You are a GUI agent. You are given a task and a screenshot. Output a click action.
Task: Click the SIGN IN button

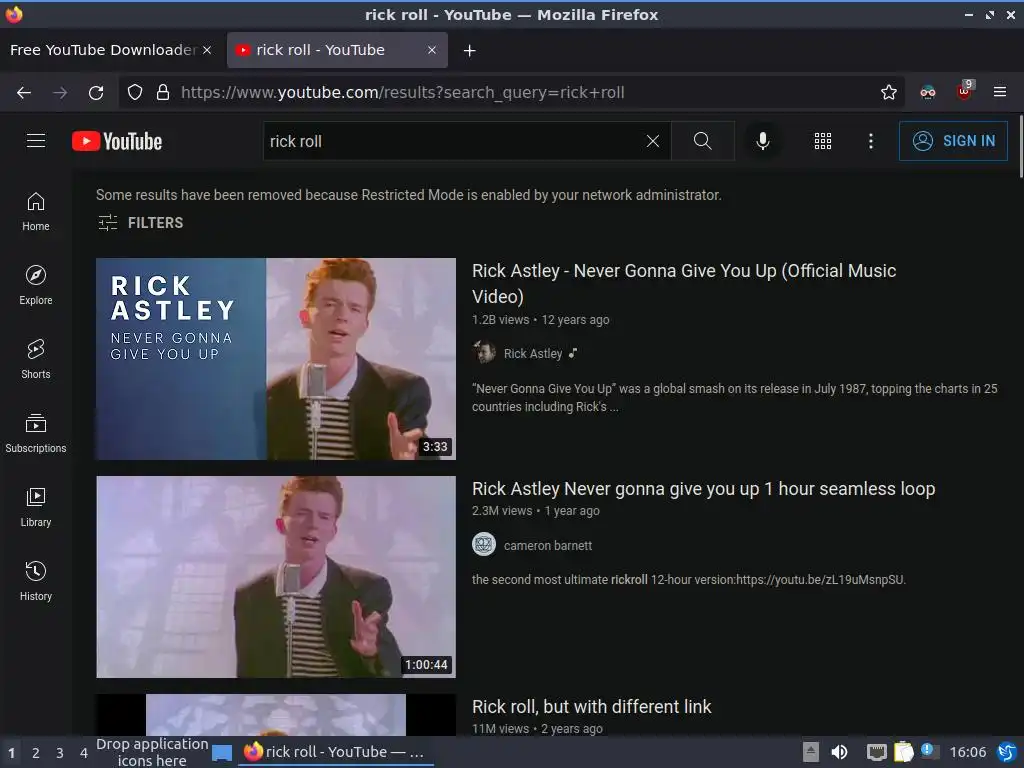tap(953, 141)
